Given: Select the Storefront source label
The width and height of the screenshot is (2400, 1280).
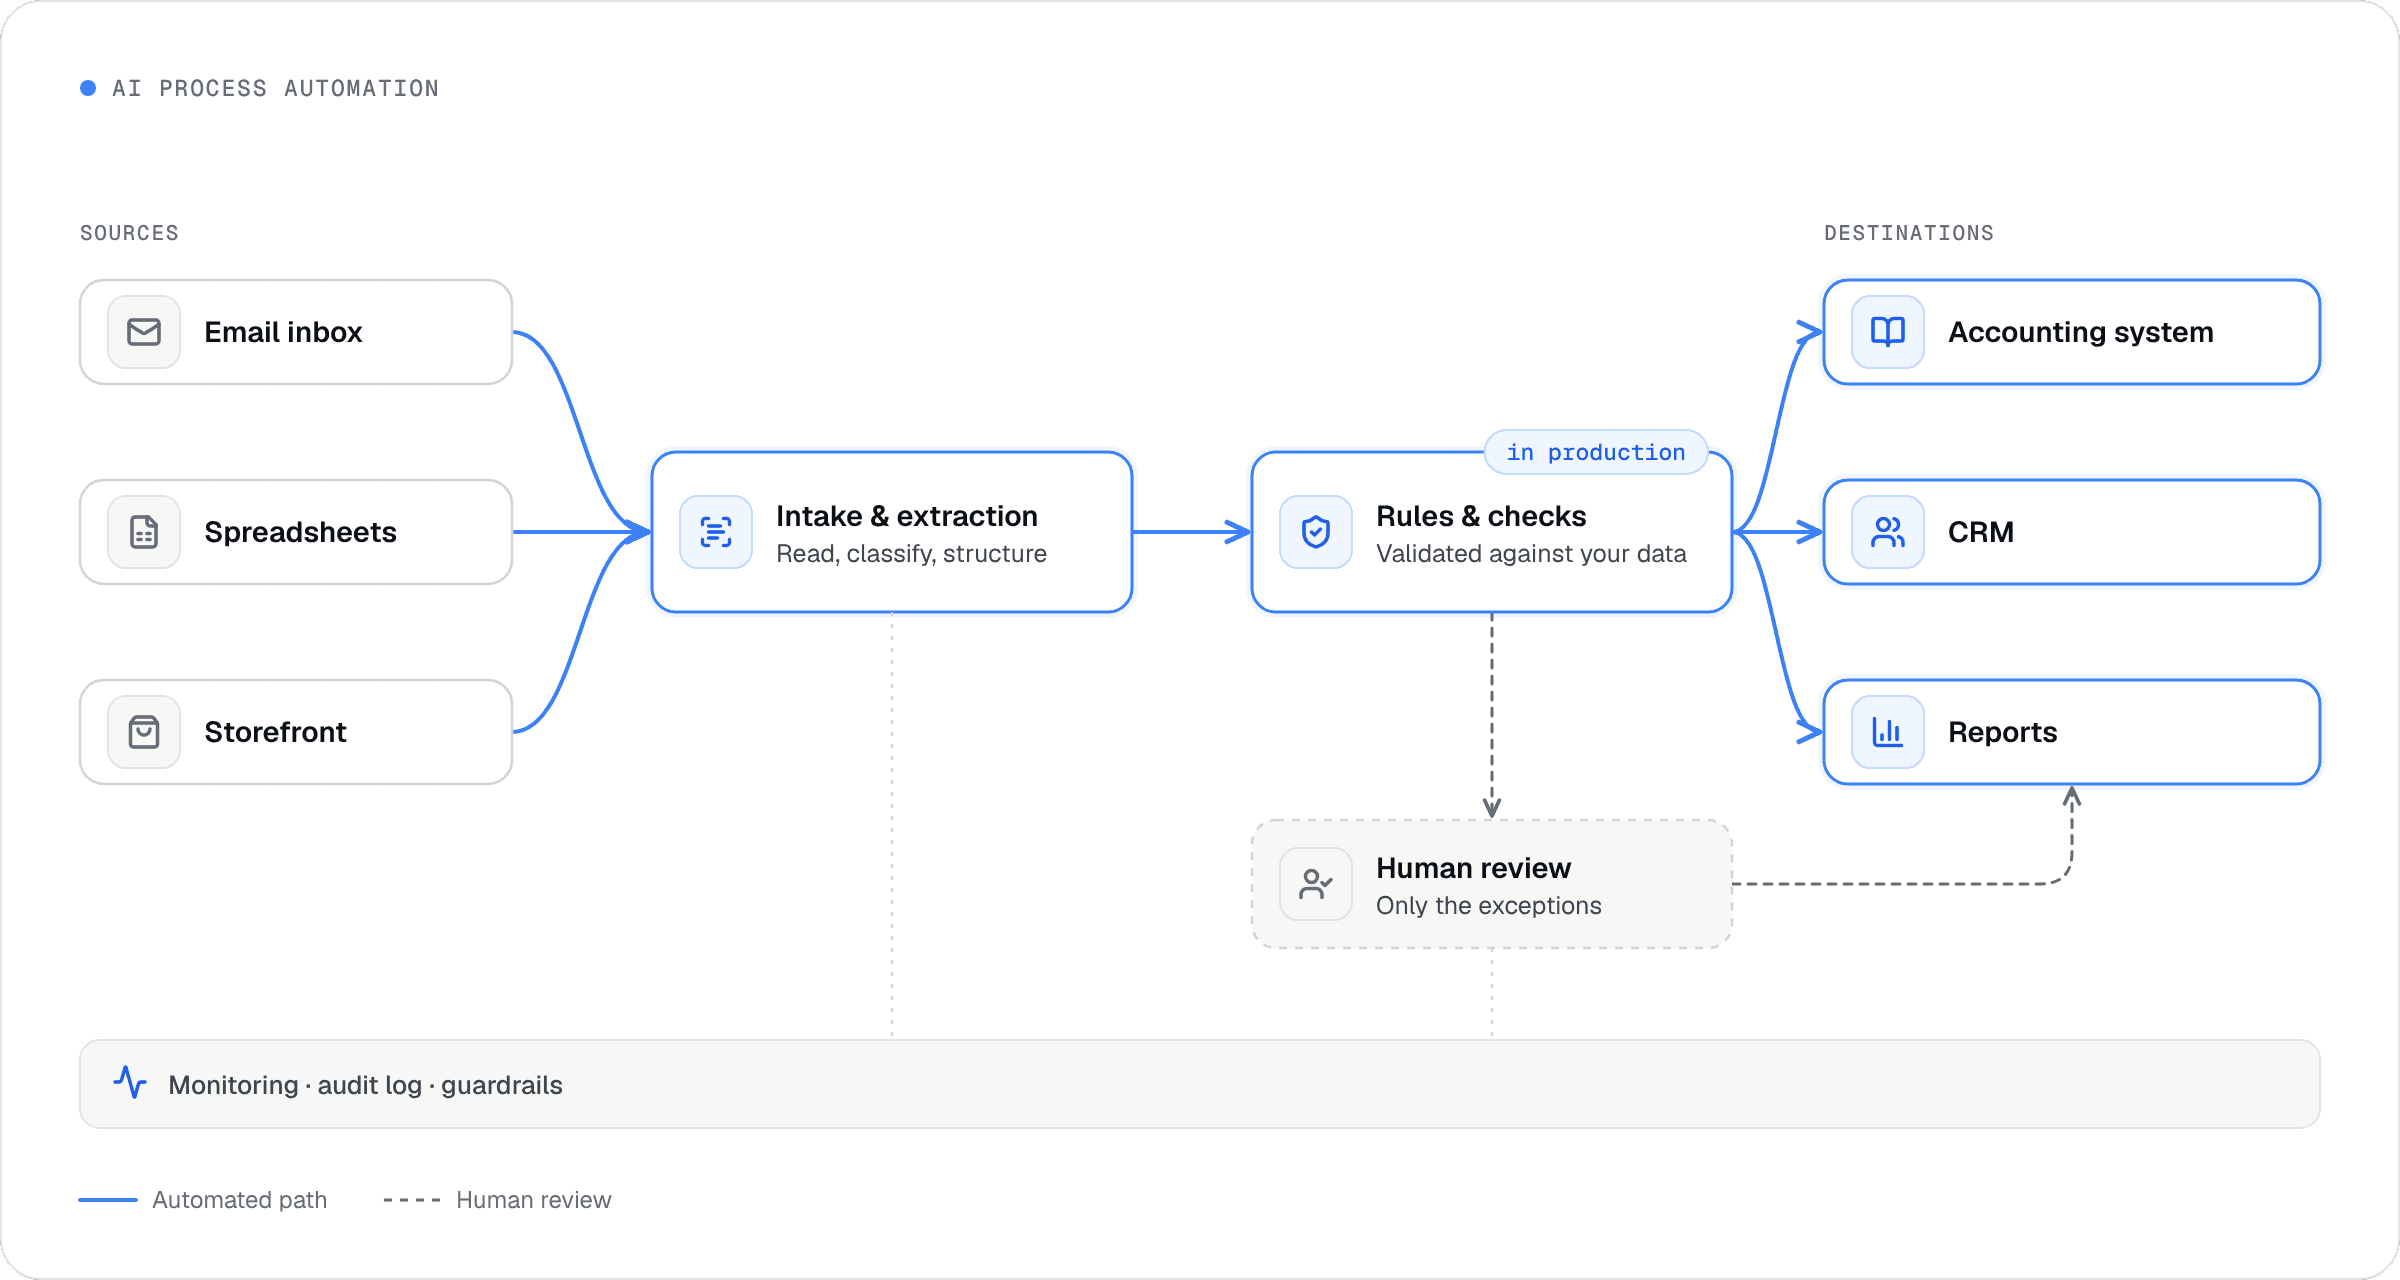Looking at the screenshot, I should tap(275, 732).
